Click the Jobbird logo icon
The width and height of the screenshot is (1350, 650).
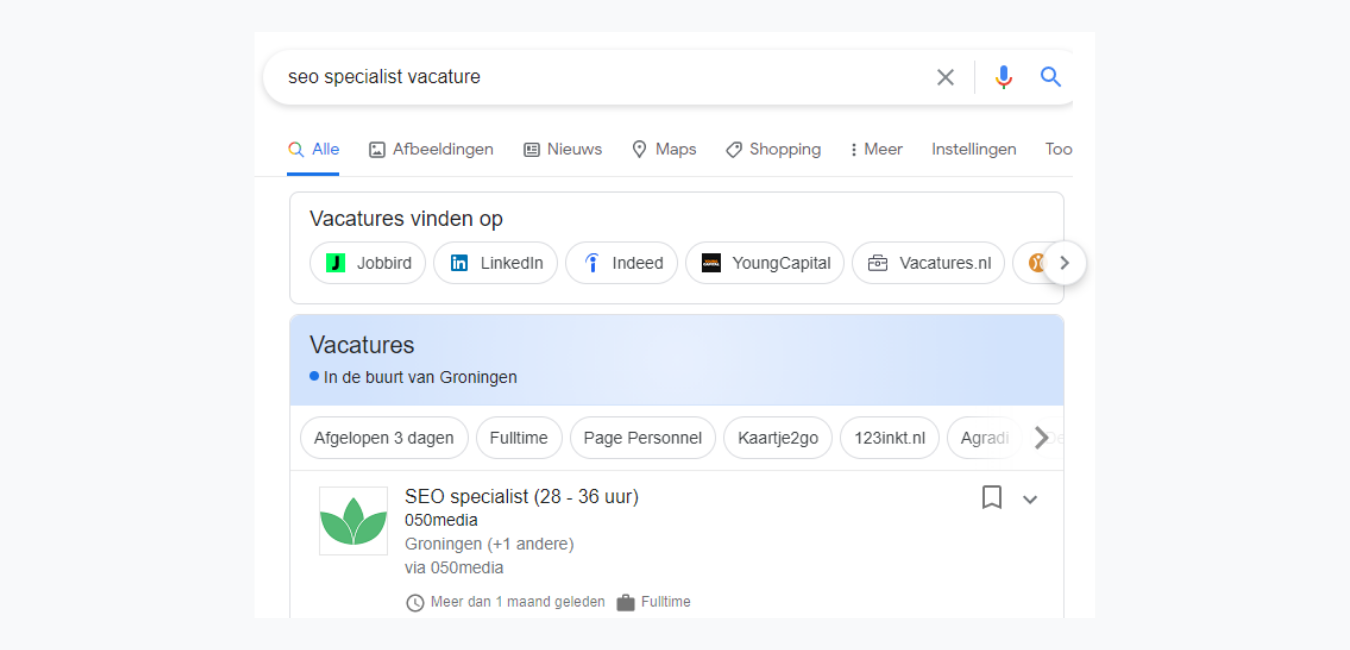point(336,263)
